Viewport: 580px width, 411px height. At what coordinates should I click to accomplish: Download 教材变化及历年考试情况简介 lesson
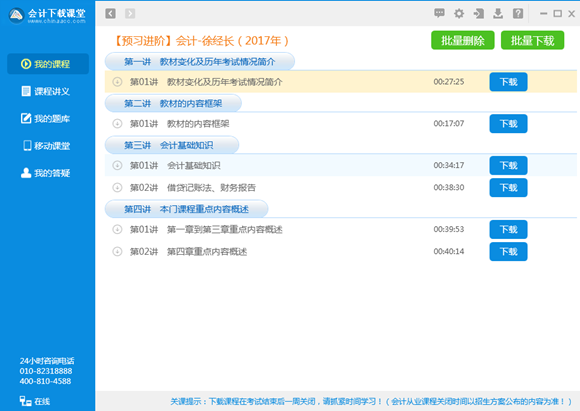508,82
